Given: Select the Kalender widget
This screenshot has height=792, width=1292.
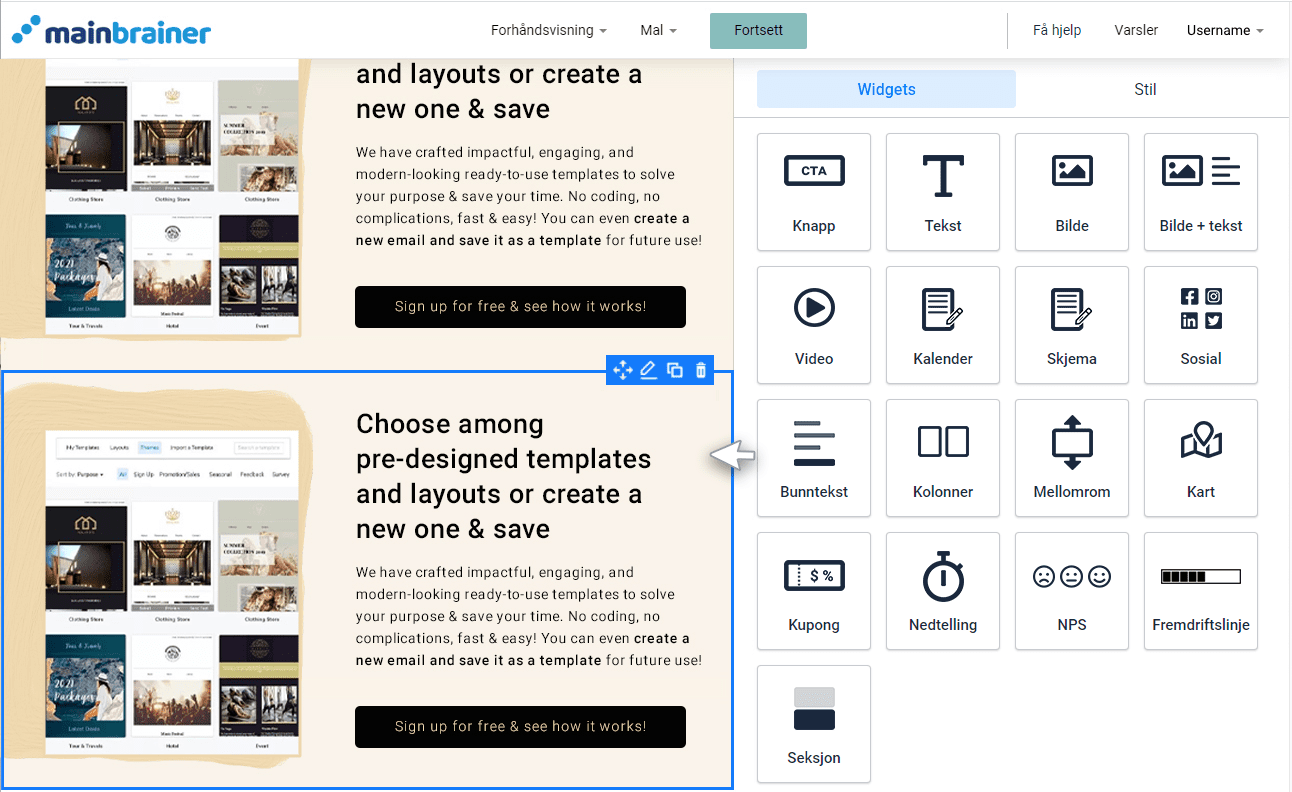Looking at the screenshot, I should tap(942, 325).
